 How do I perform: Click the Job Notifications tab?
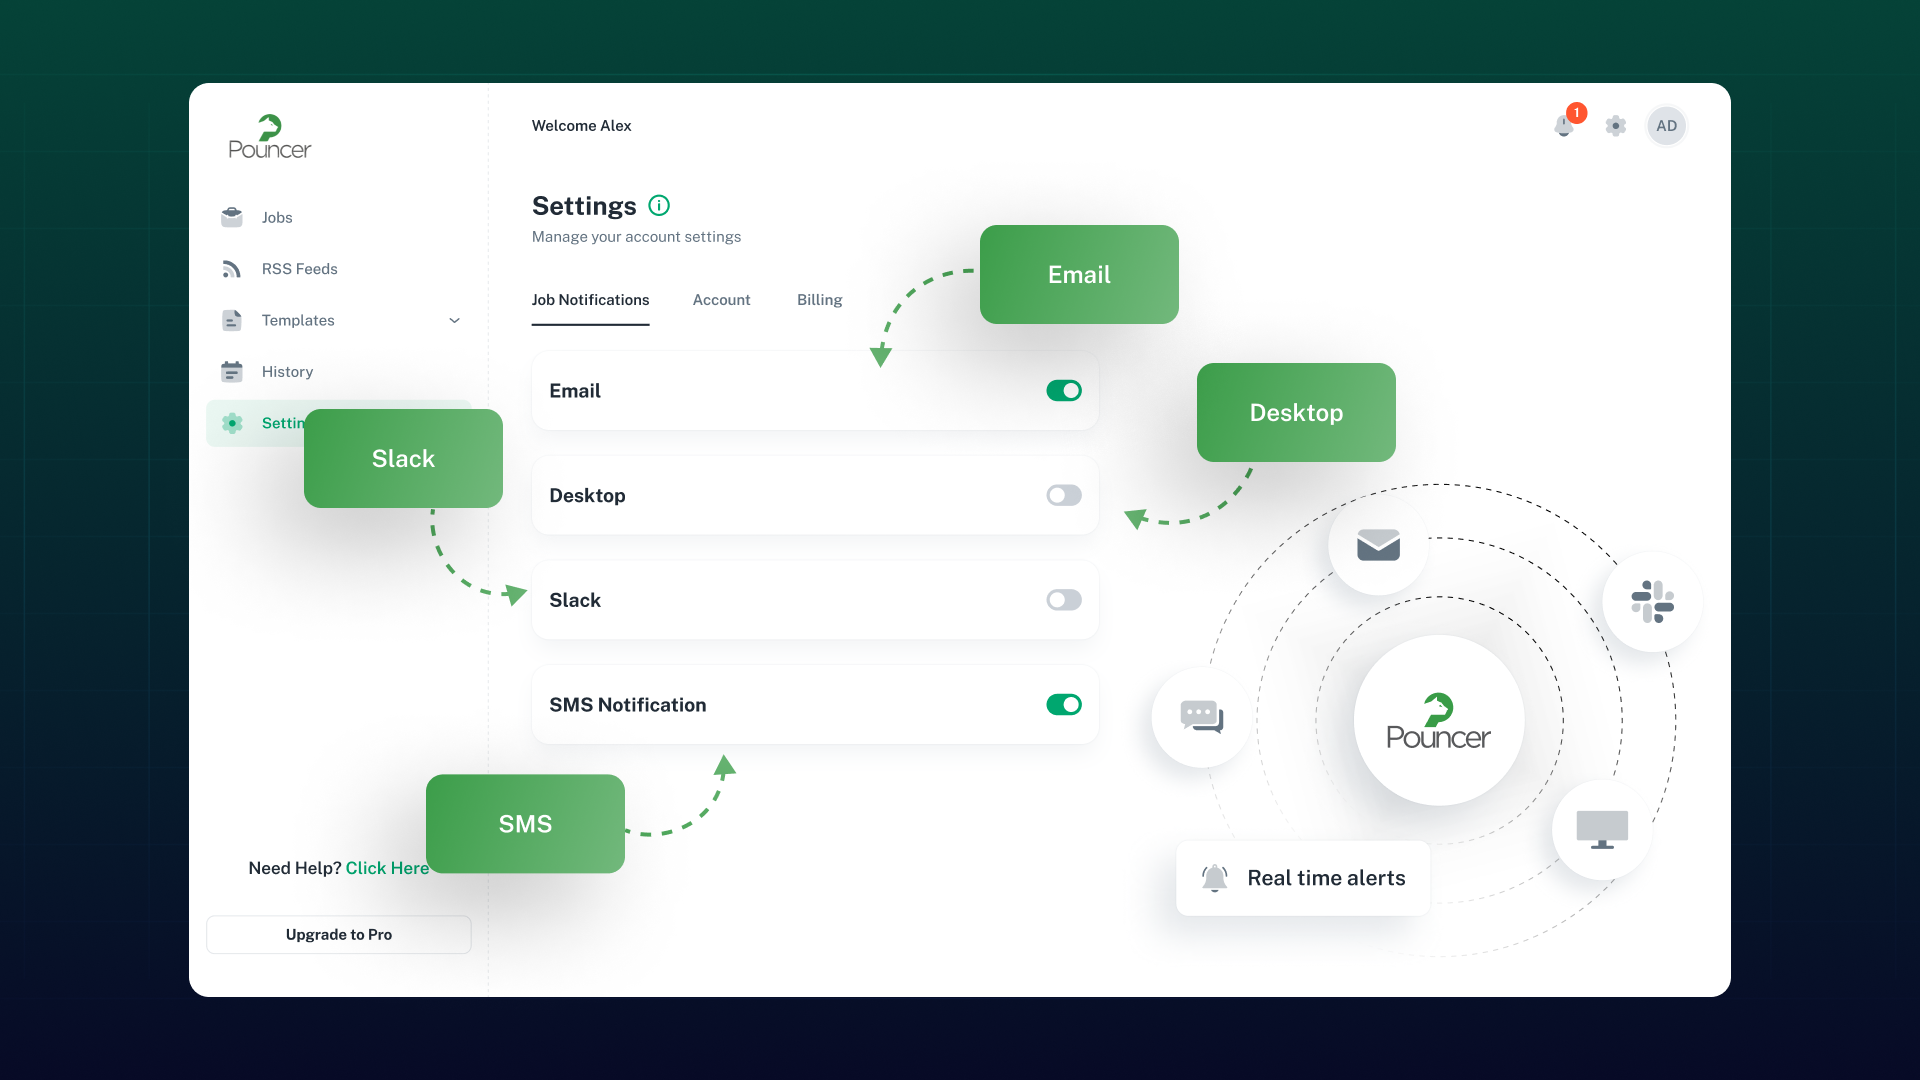coord(589,299)
